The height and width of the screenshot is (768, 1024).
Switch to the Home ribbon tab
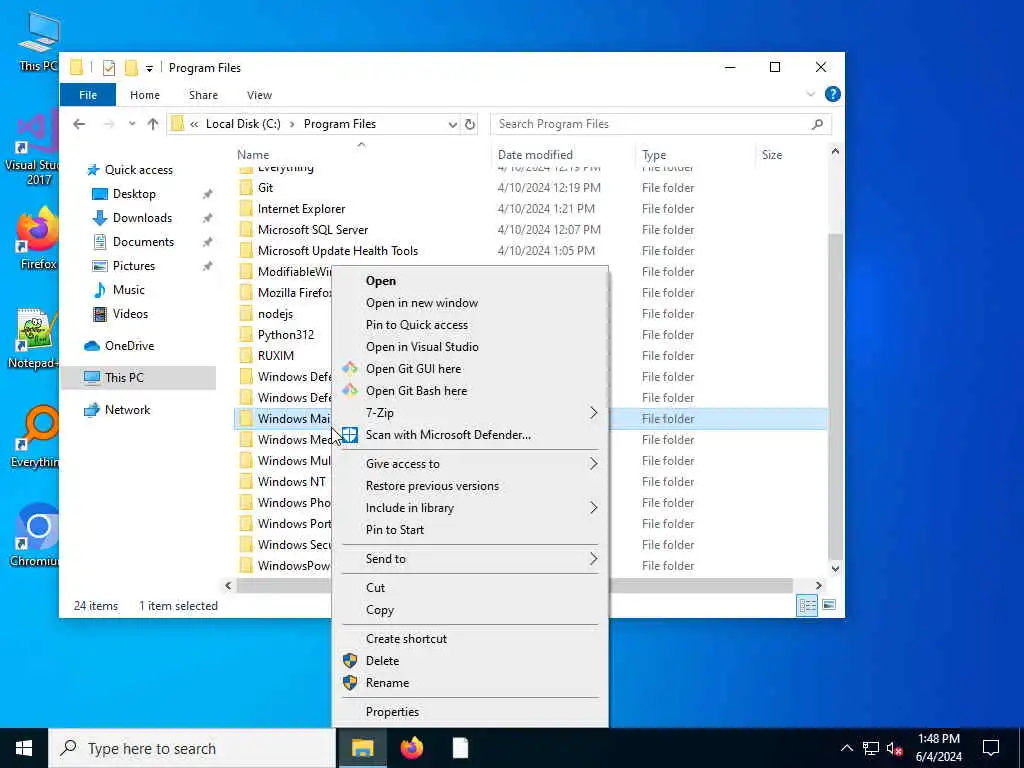pyautogui.click(x=144, y=95)
